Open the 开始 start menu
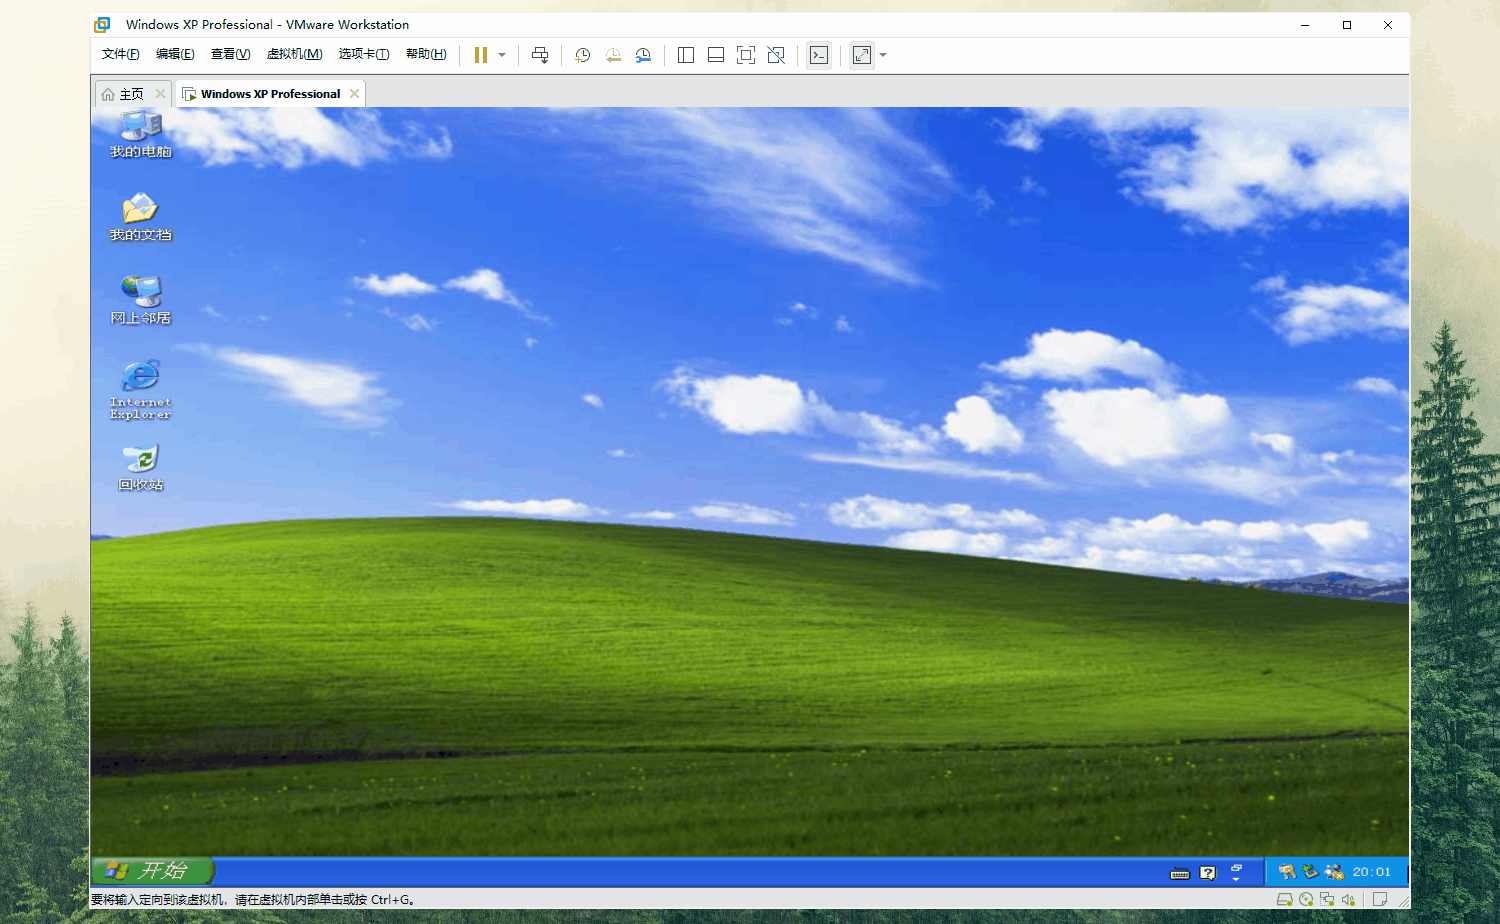This screenshot has height=924, width=1500. point(152,871)
